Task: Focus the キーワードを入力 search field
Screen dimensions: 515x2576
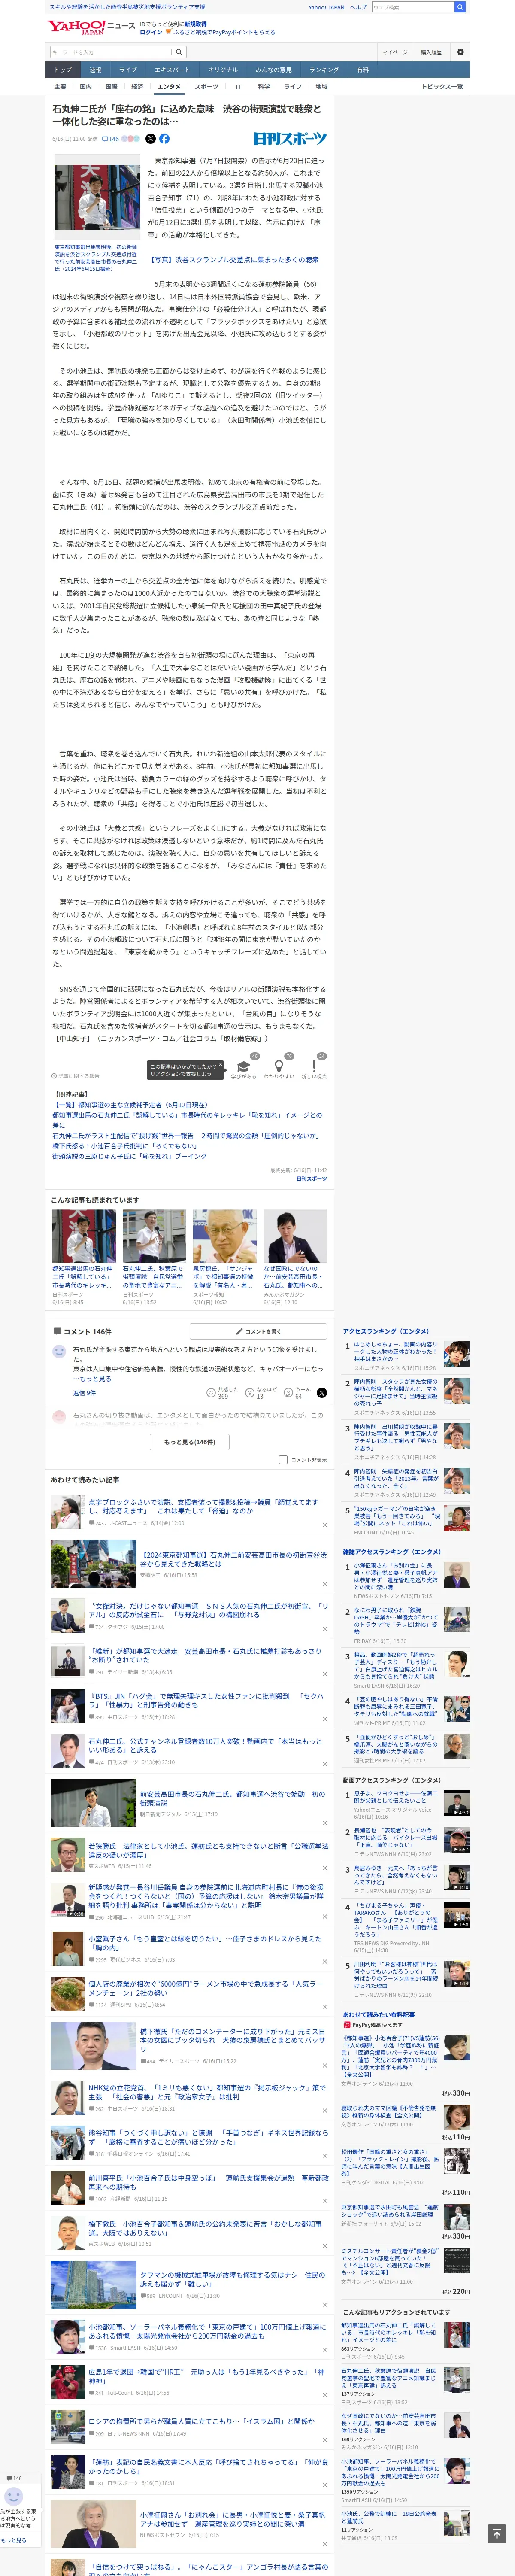Action: pyautogui.click(x=111, y=52)
